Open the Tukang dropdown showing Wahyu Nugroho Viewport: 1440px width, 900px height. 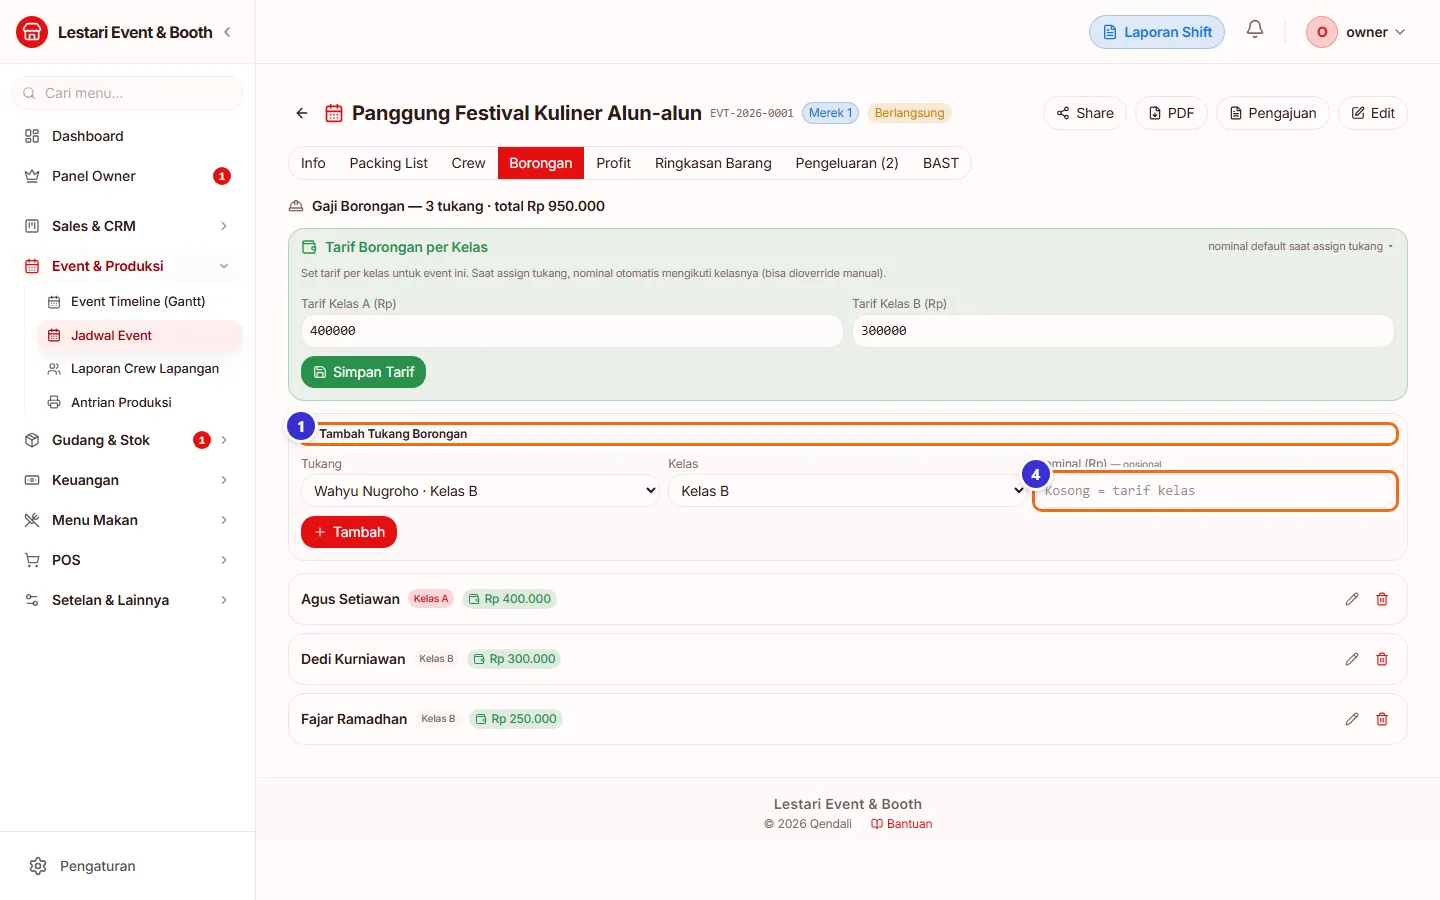(480, 491)
